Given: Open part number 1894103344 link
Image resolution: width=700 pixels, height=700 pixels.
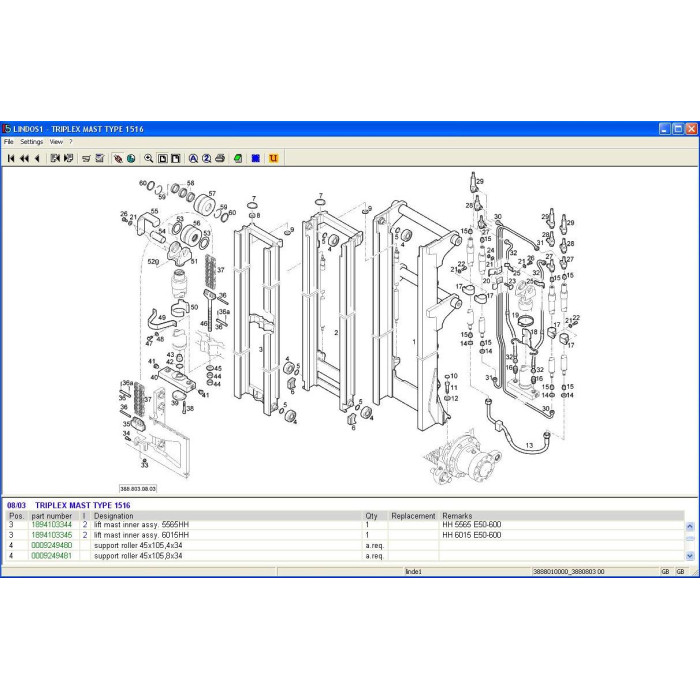Looking at the screenshot, I should pos(51,525).
